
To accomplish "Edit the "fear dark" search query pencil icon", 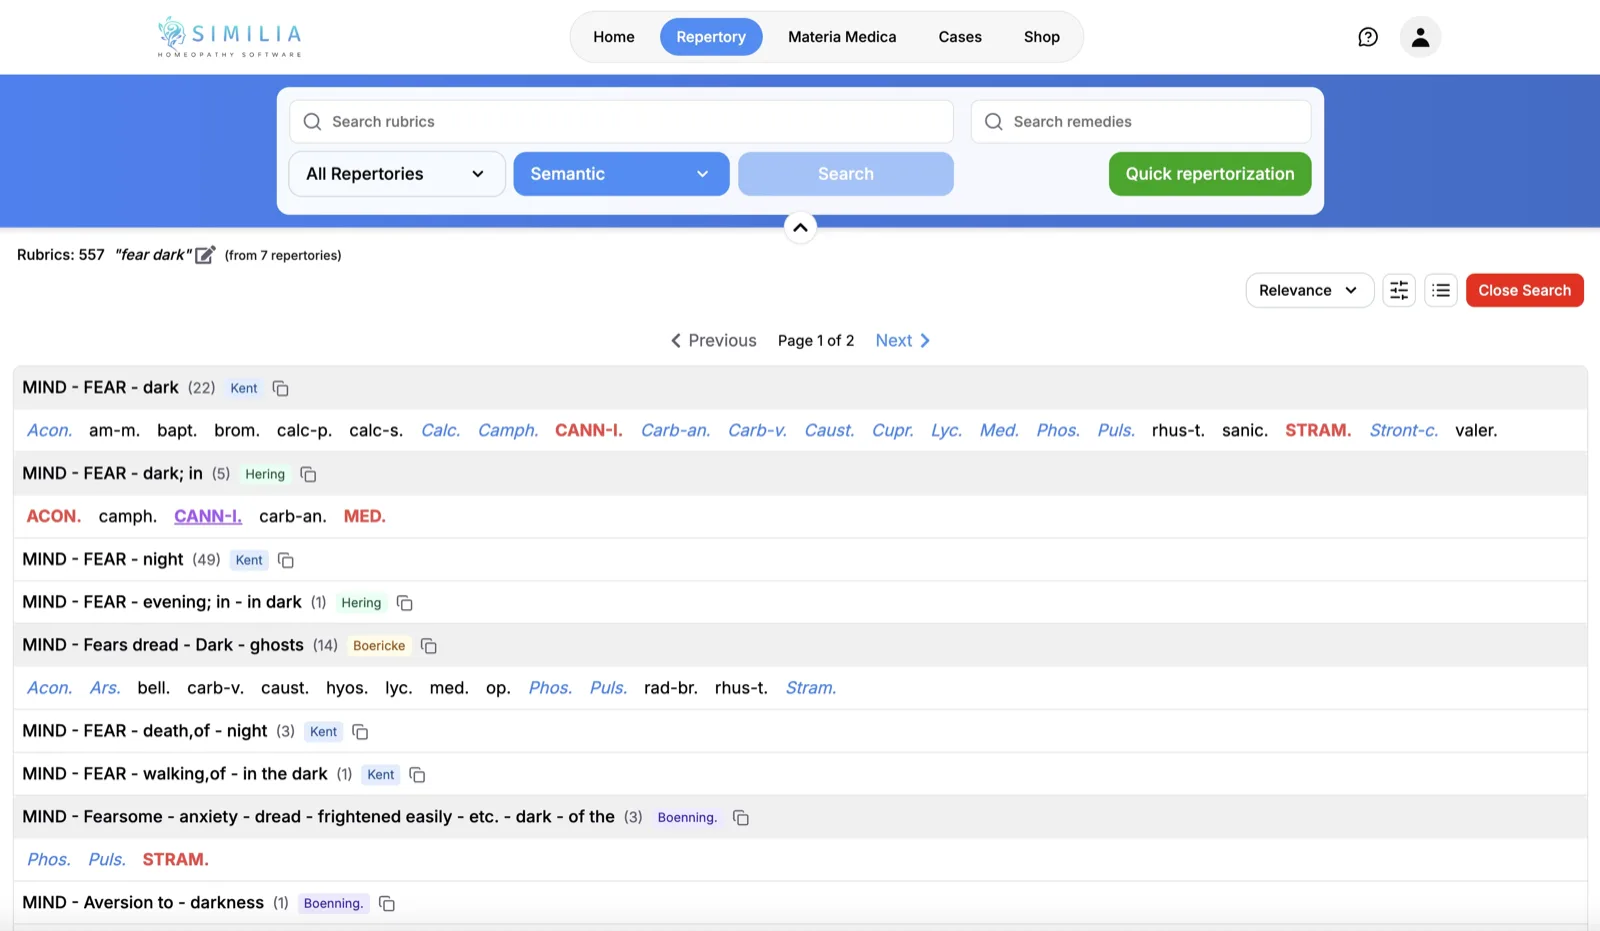I will (204, 254).
